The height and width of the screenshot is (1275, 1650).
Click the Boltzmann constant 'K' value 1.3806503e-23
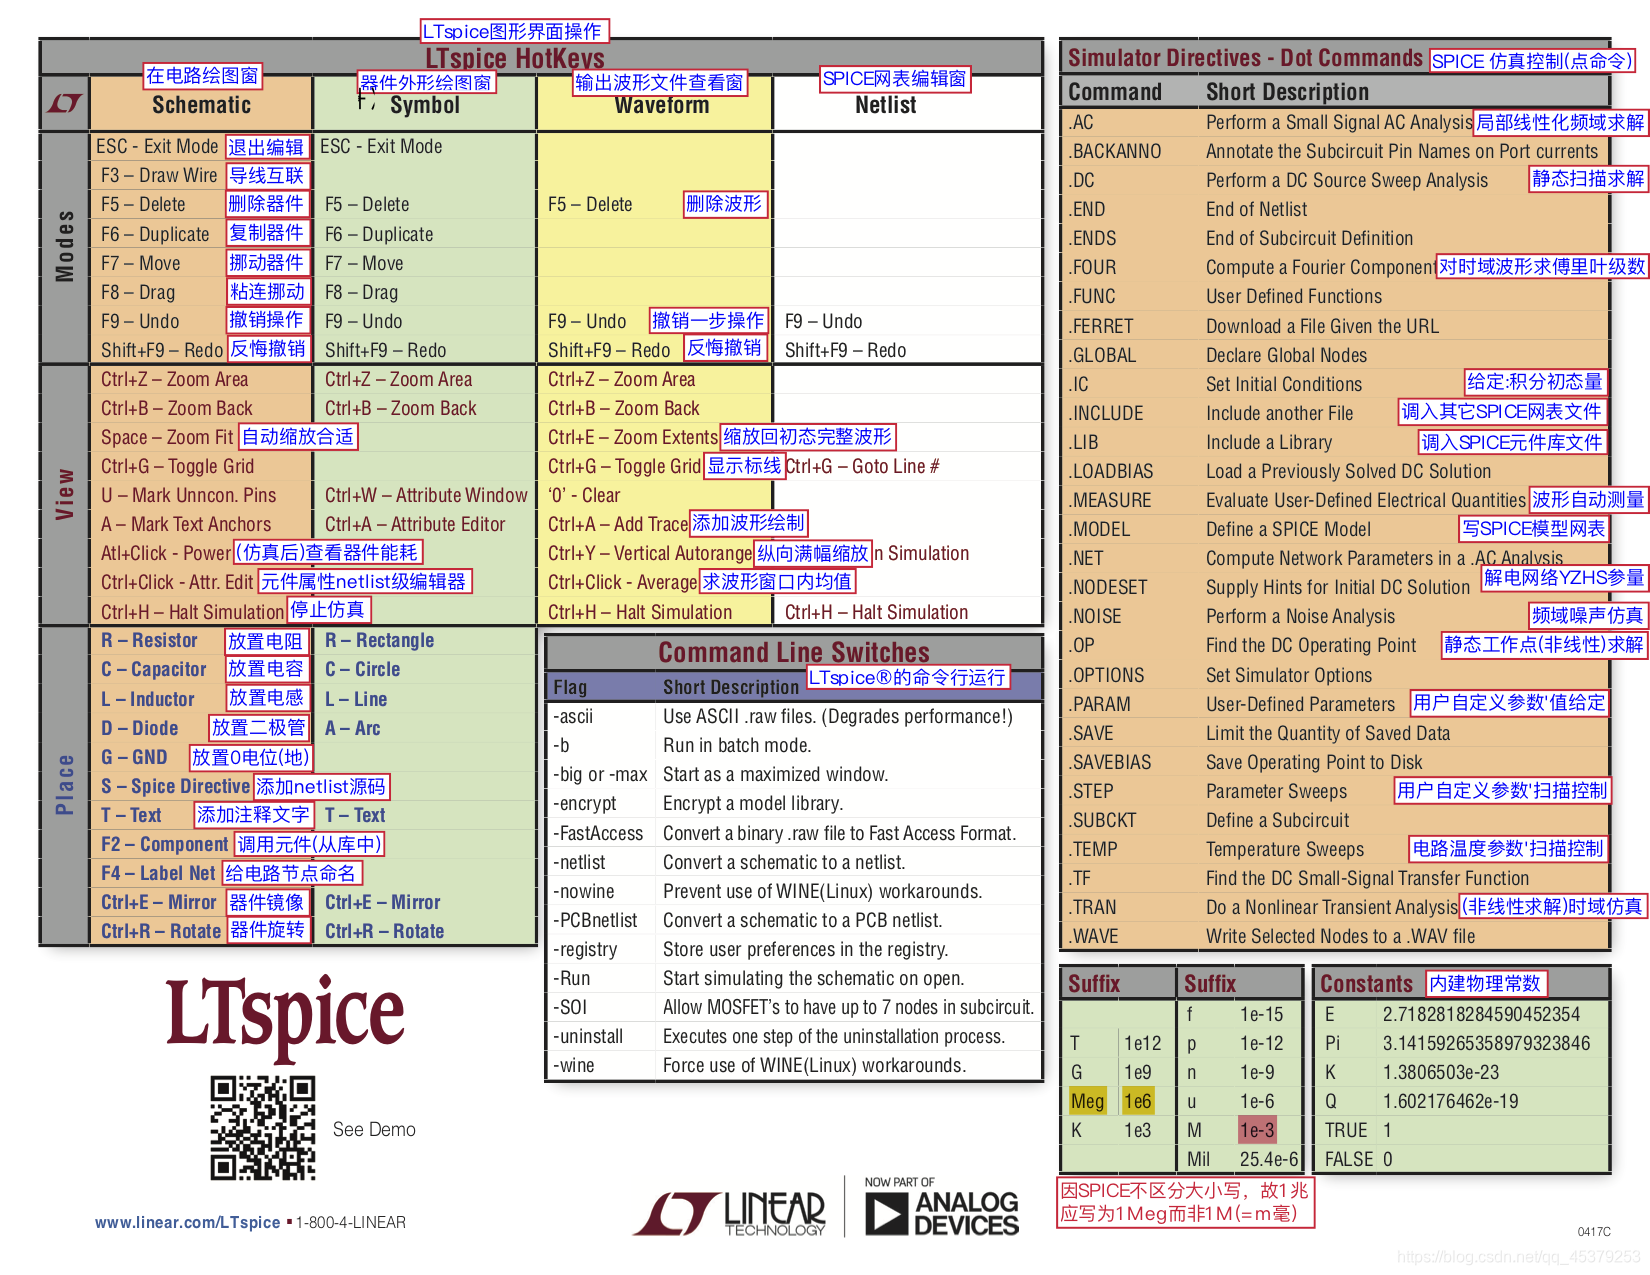pos(1441,1072)
